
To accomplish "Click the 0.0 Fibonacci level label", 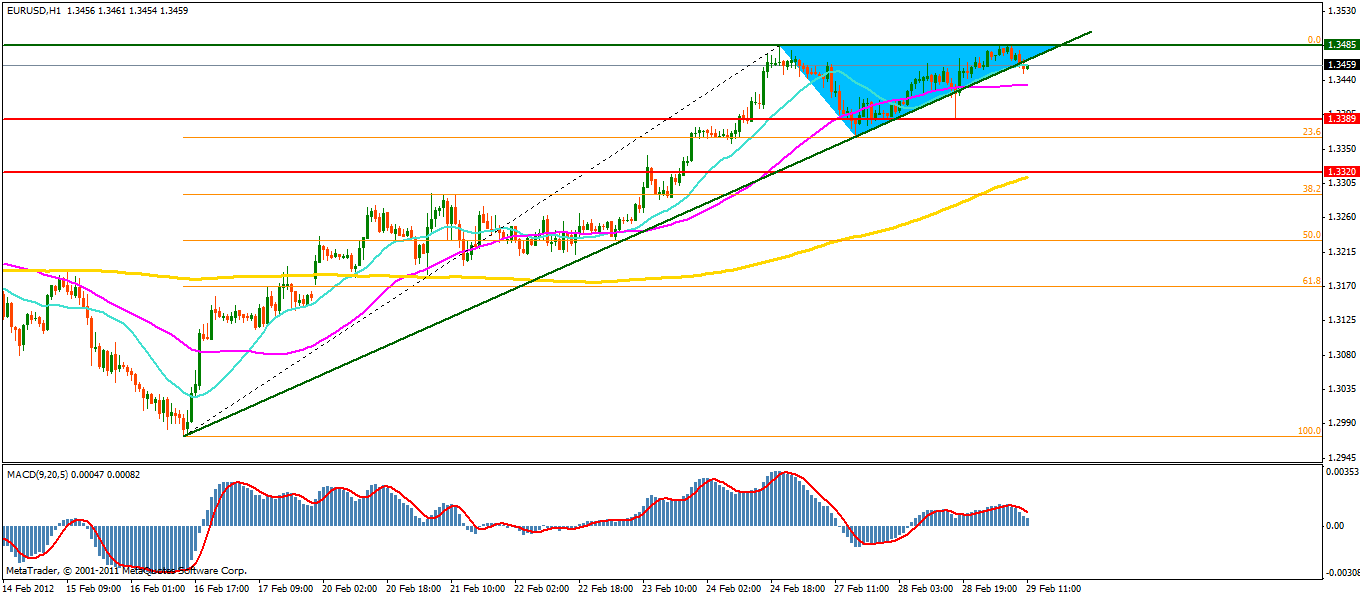I will (x=1314, y=40).
